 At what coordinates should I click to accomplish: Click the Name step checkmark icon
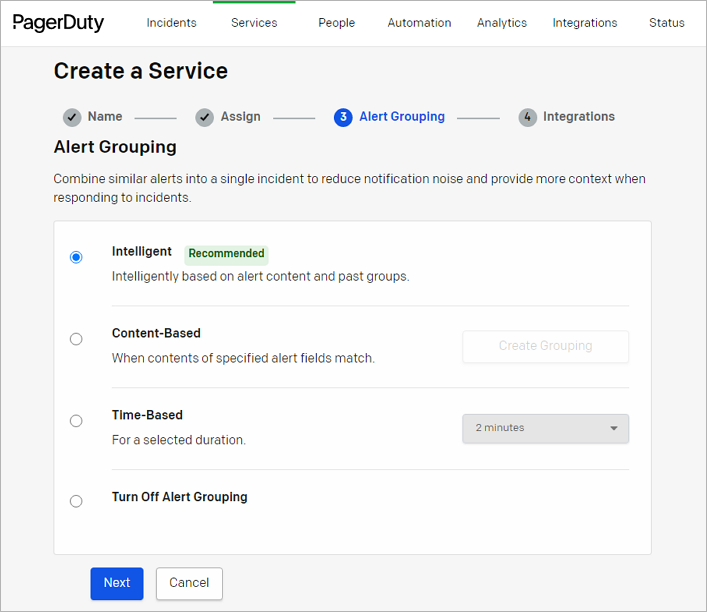[x=72, y=117]
